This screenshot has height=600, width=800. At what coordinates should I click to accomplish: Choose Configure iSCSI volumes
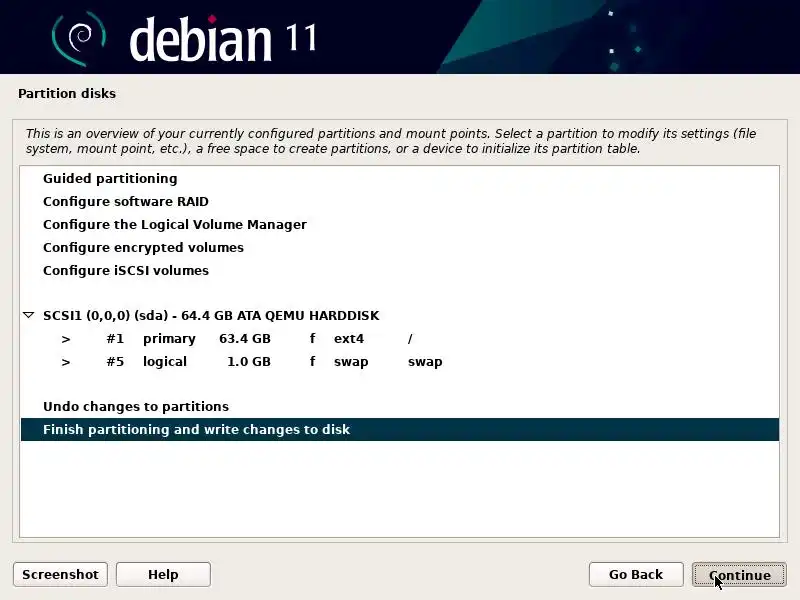click(x=400, y=270)
